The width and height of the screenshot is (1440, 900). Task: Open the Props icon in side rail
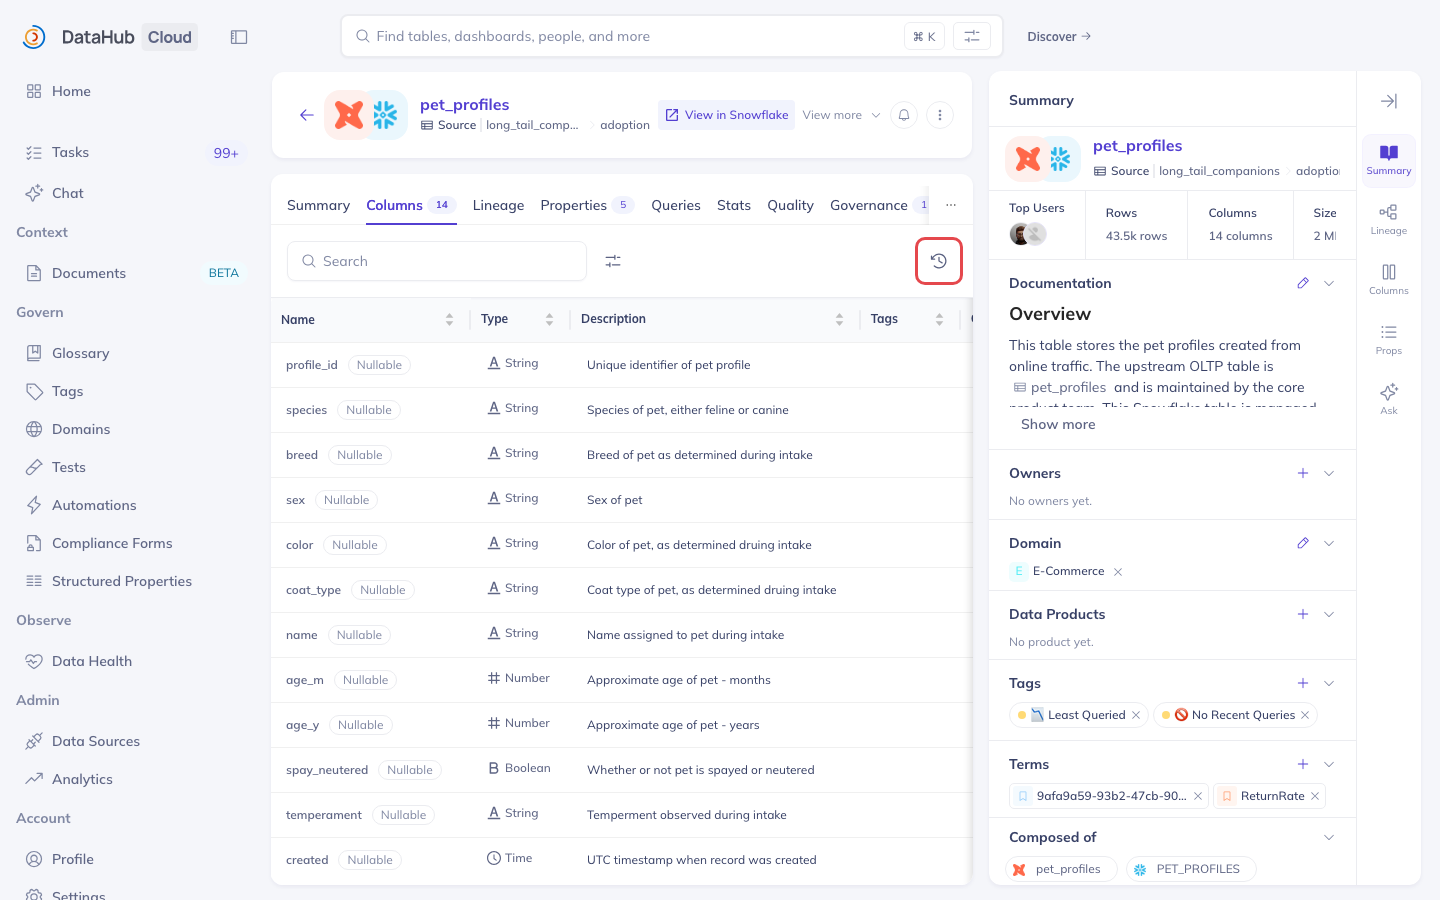(1389, 340)
